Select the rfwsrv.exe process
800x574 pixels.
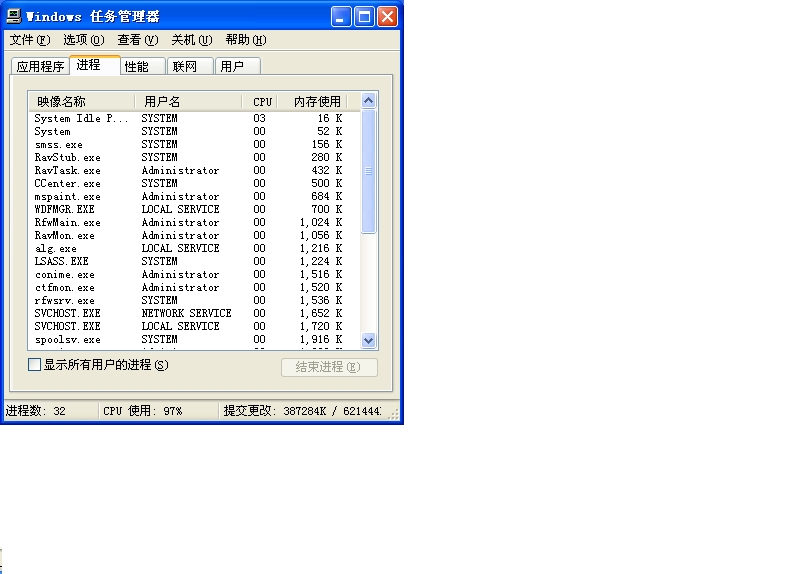coord(194,301)
